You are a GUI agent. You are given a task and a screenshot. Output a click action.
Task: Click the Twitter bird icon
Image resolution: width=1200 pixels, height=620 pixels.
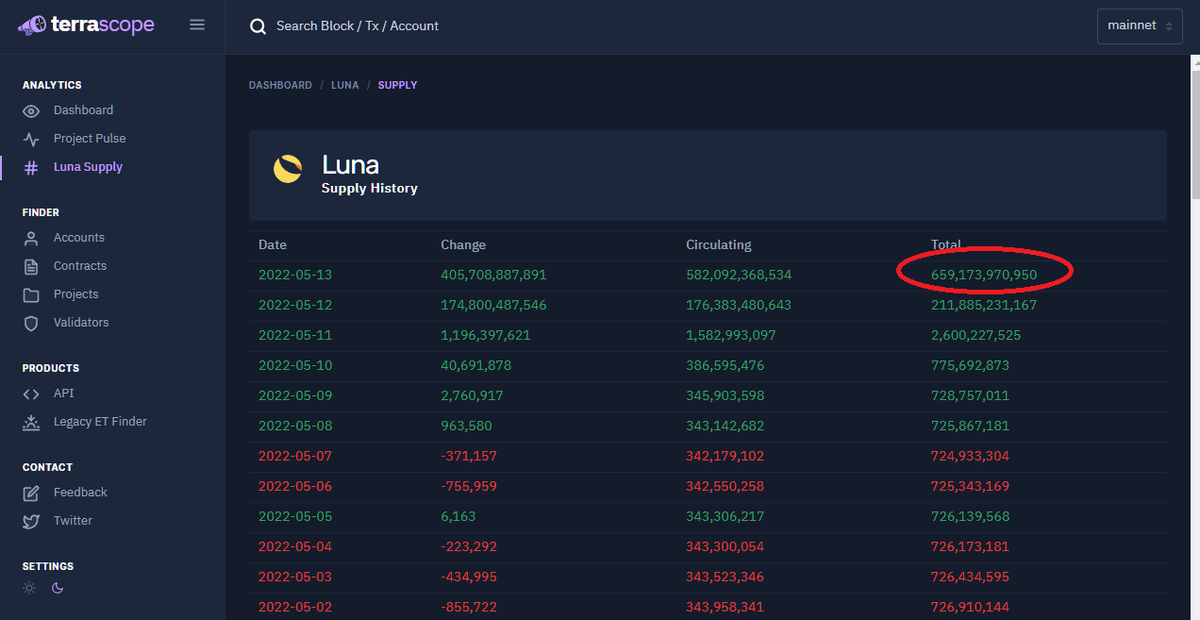point(31,521)
